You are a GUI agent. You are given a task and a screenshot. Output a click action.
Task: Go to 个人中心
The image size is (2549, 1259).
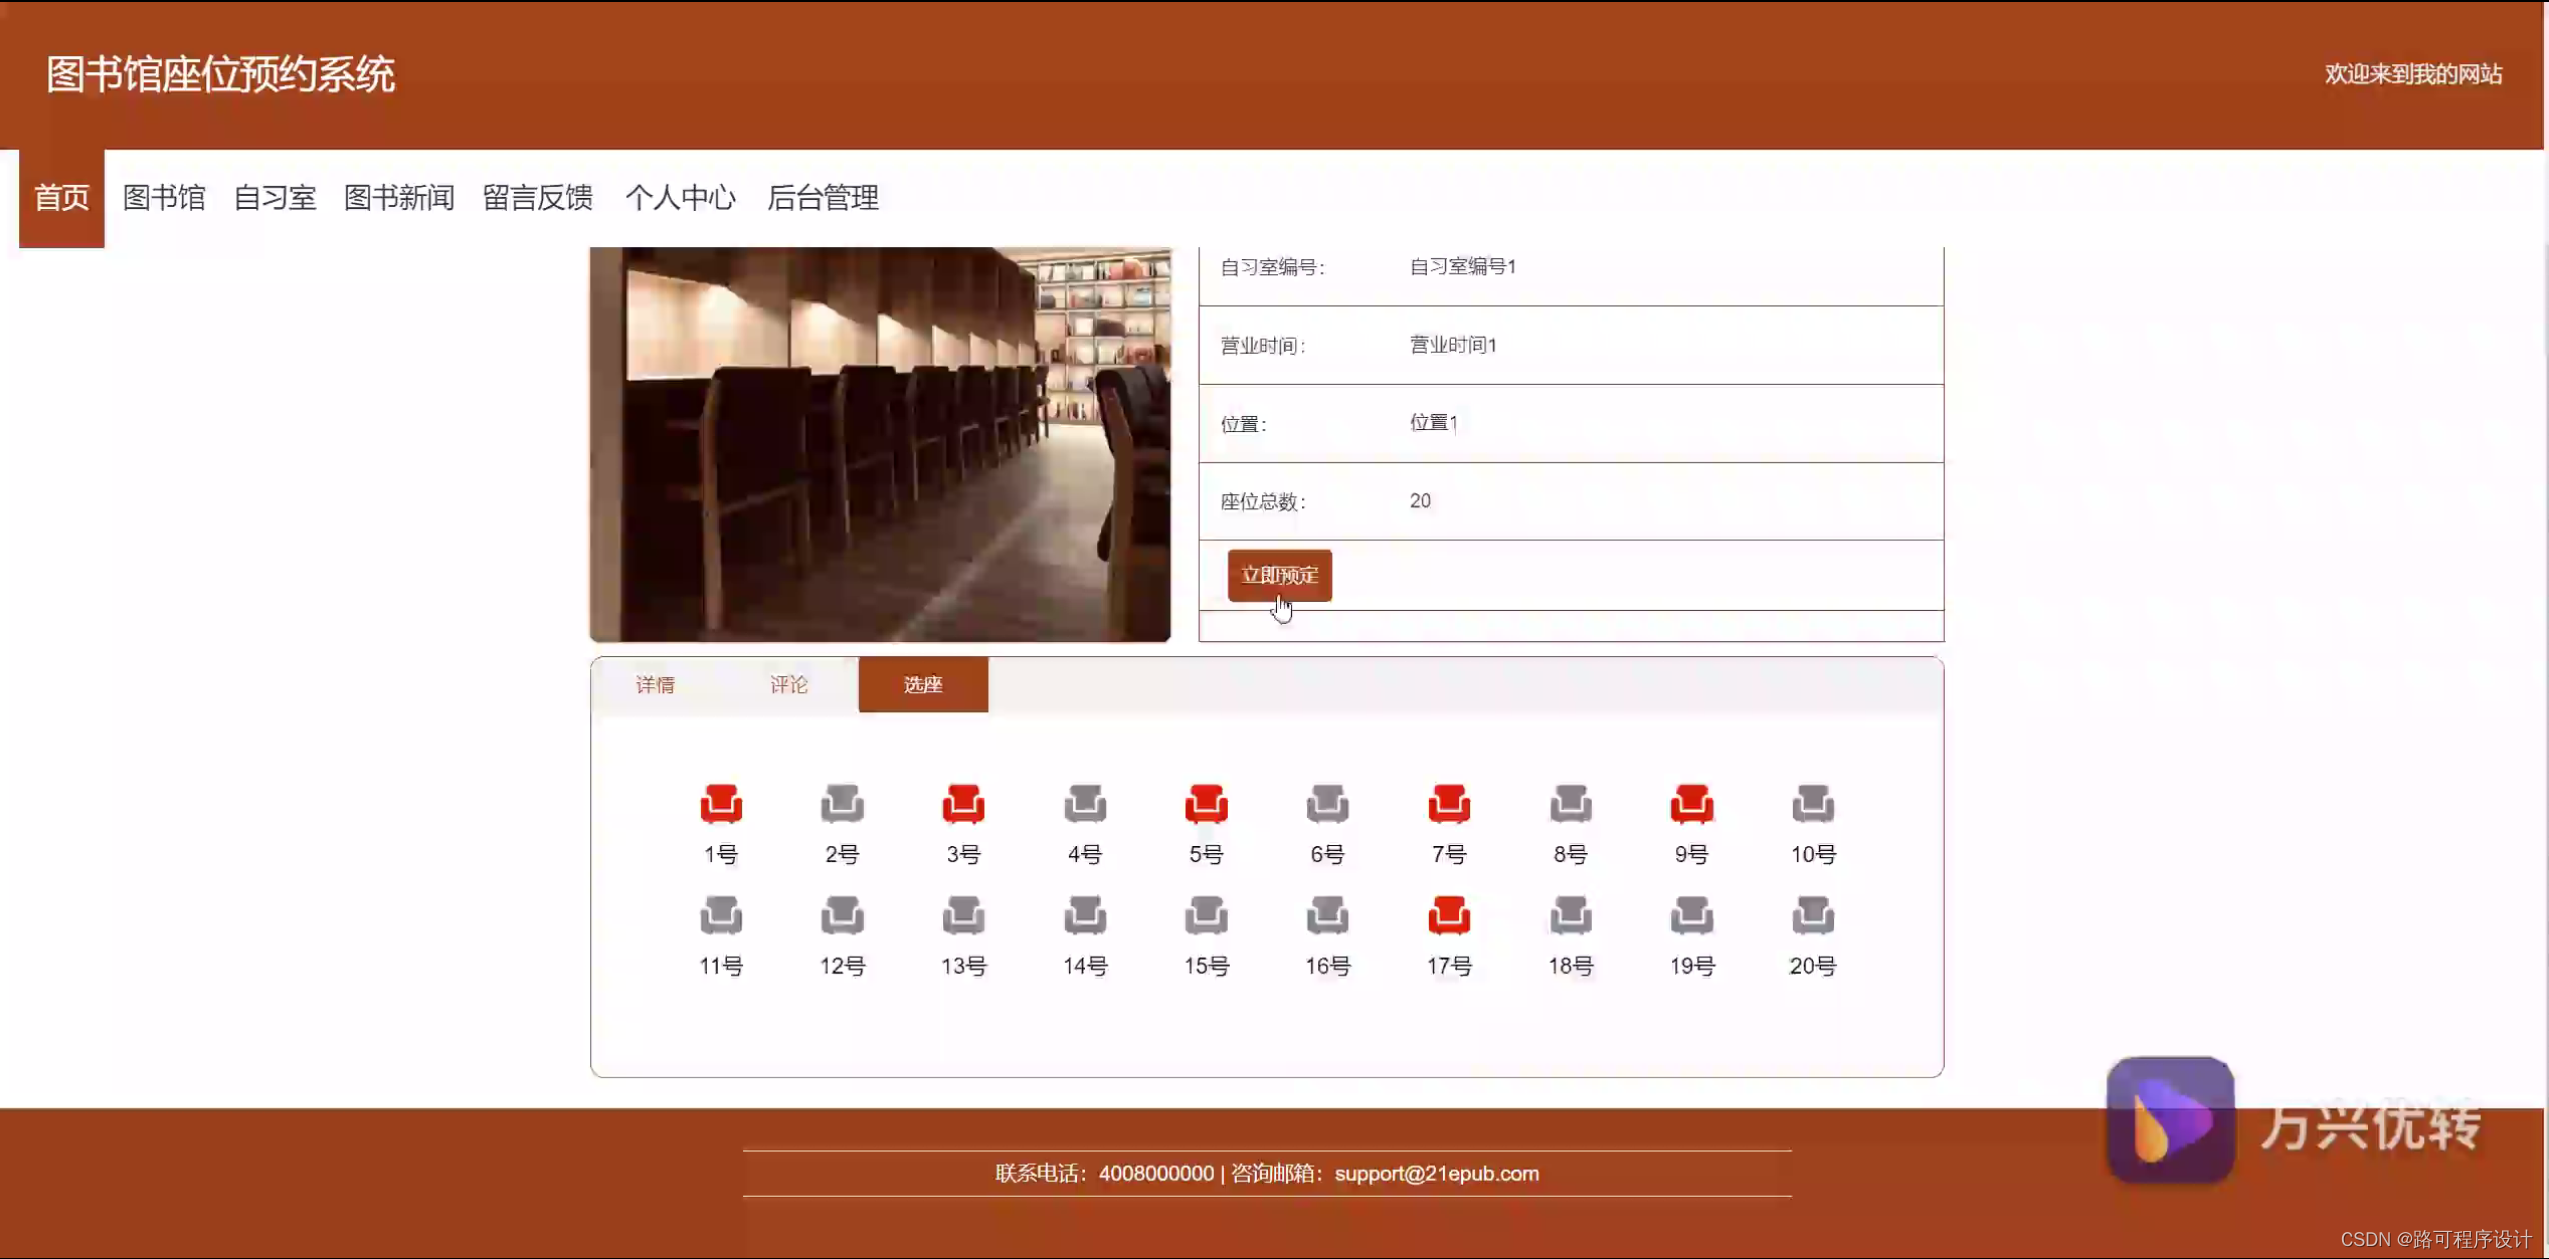click(681, 198)
